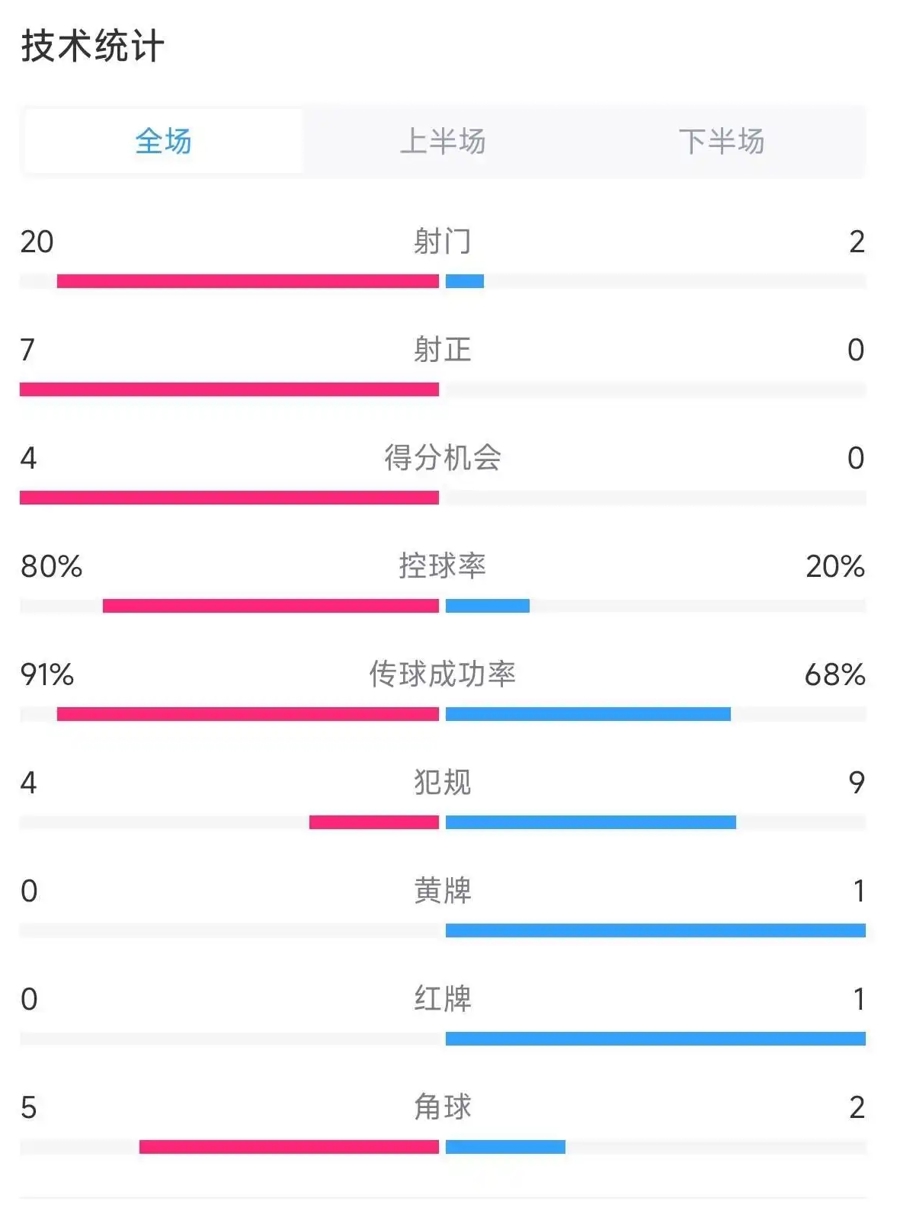Click the 射门 stat label
This screenshot has height=1230, width=900.
click(x=443, y=242)
